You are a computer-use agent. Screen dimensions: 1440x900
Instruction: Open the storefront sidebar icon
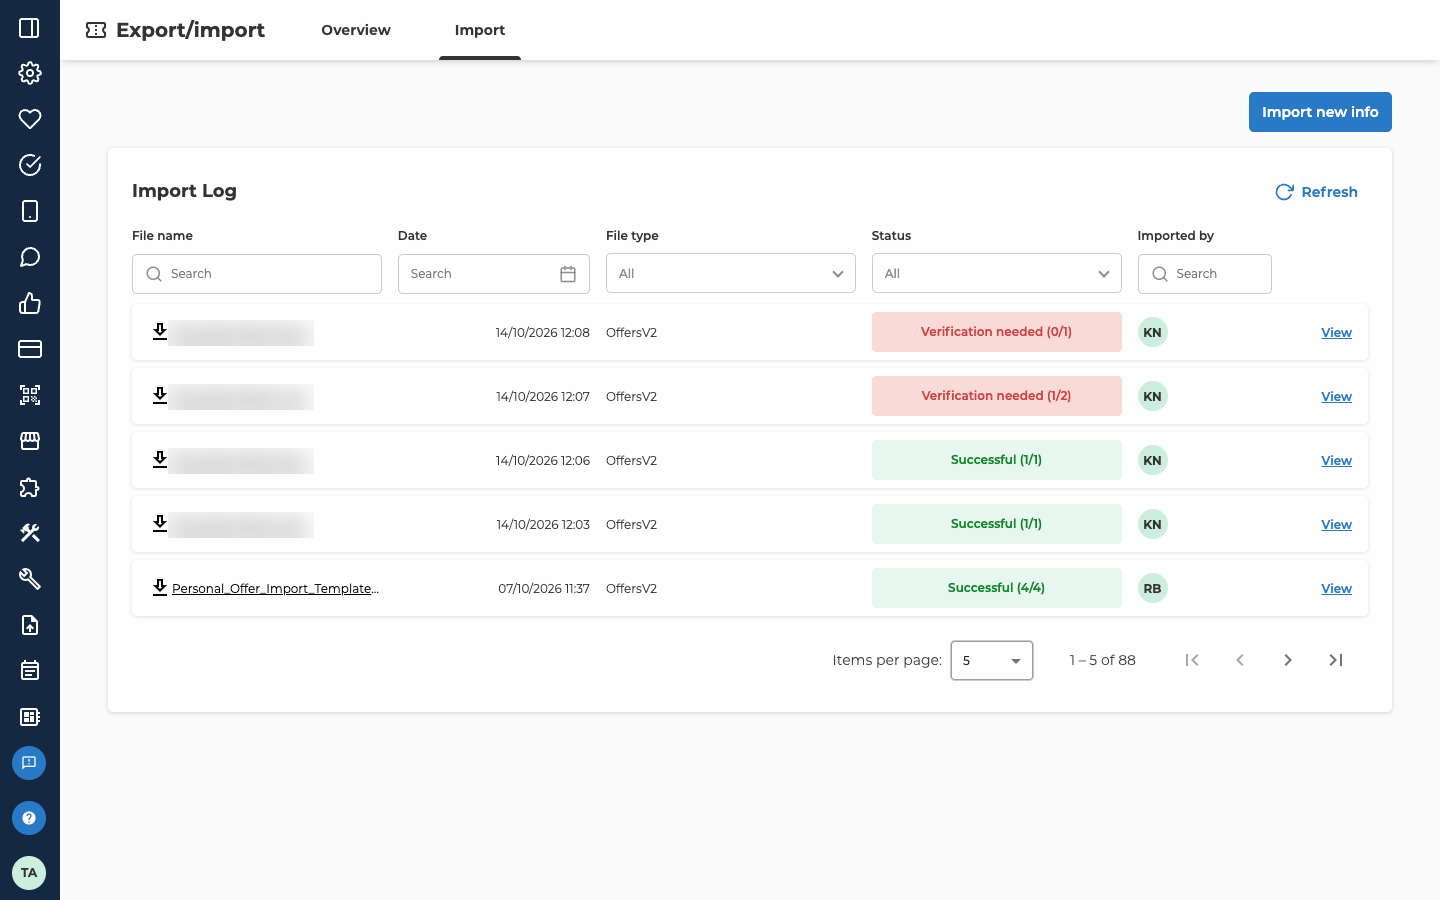[29, 441]
